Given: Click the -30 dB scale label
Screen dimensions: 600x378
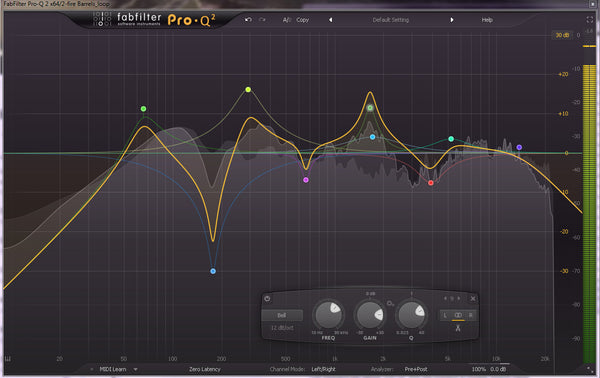Looking at the screenshot, I should coord(564,271).
